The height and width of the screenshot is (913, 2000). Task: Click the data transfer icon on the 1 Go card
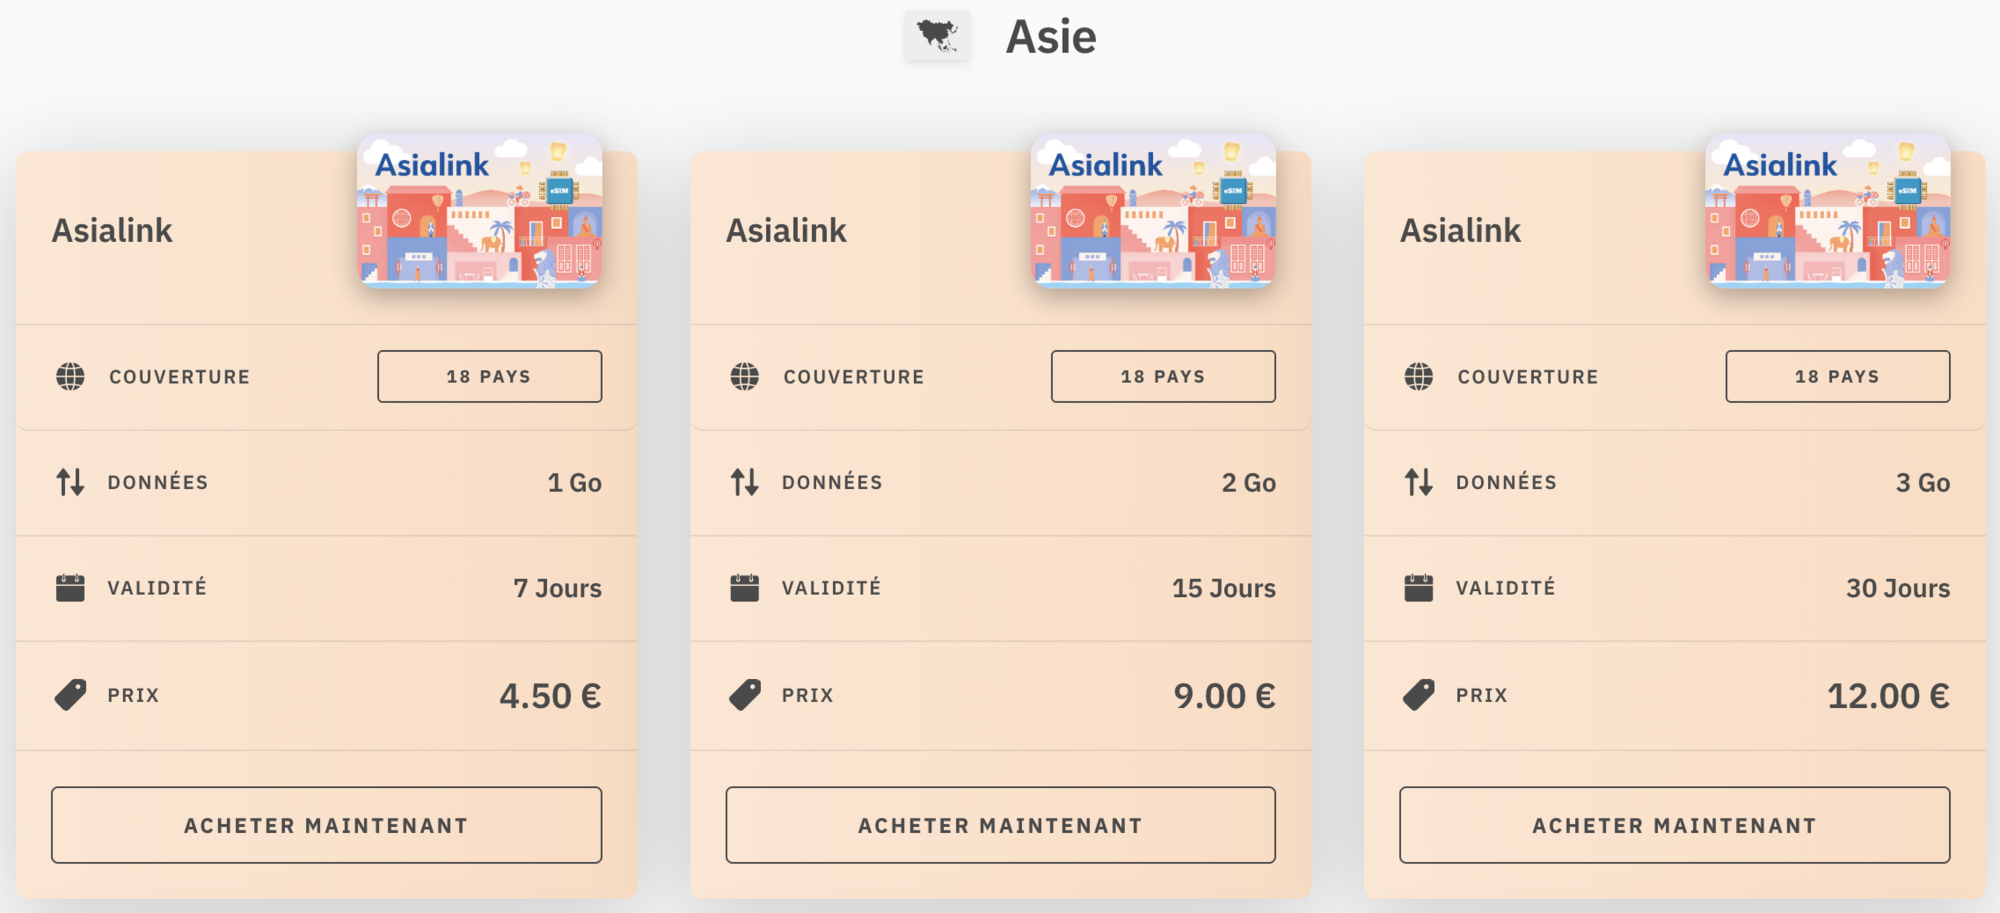coord(70,482)
